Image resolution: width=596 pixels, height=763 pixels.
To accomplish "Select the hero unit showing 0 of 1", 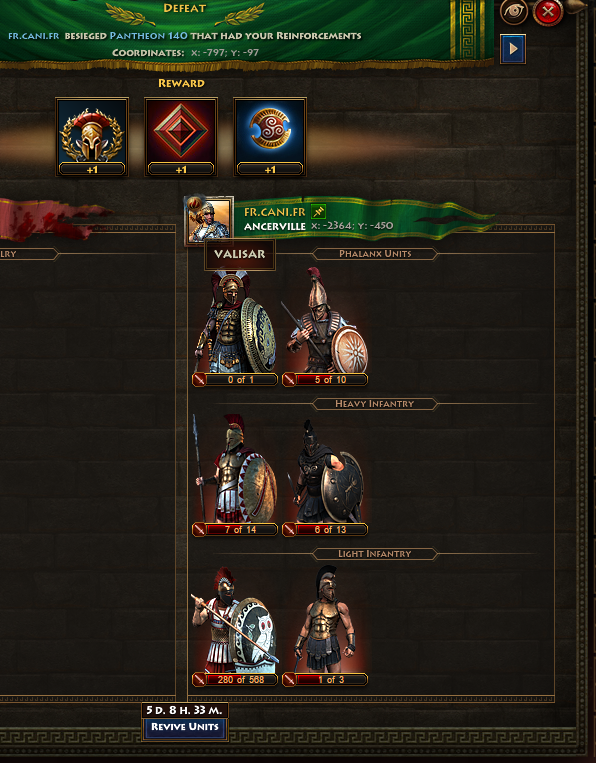I will point(235,328).
